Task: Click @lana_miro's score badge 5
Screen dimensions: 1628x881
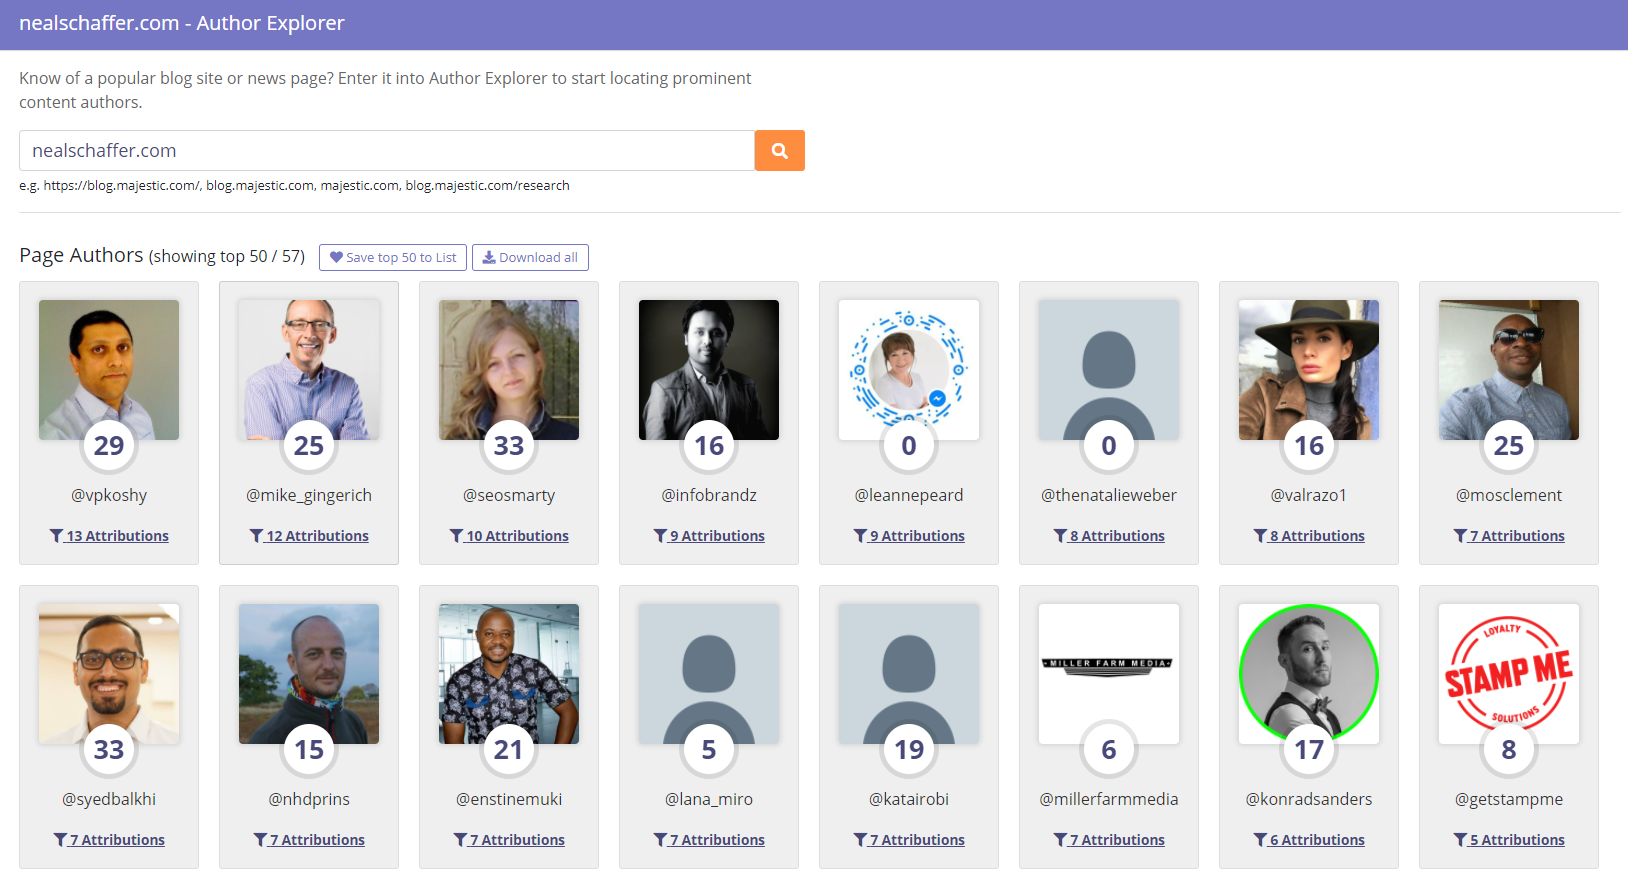Action: point(709,749)
